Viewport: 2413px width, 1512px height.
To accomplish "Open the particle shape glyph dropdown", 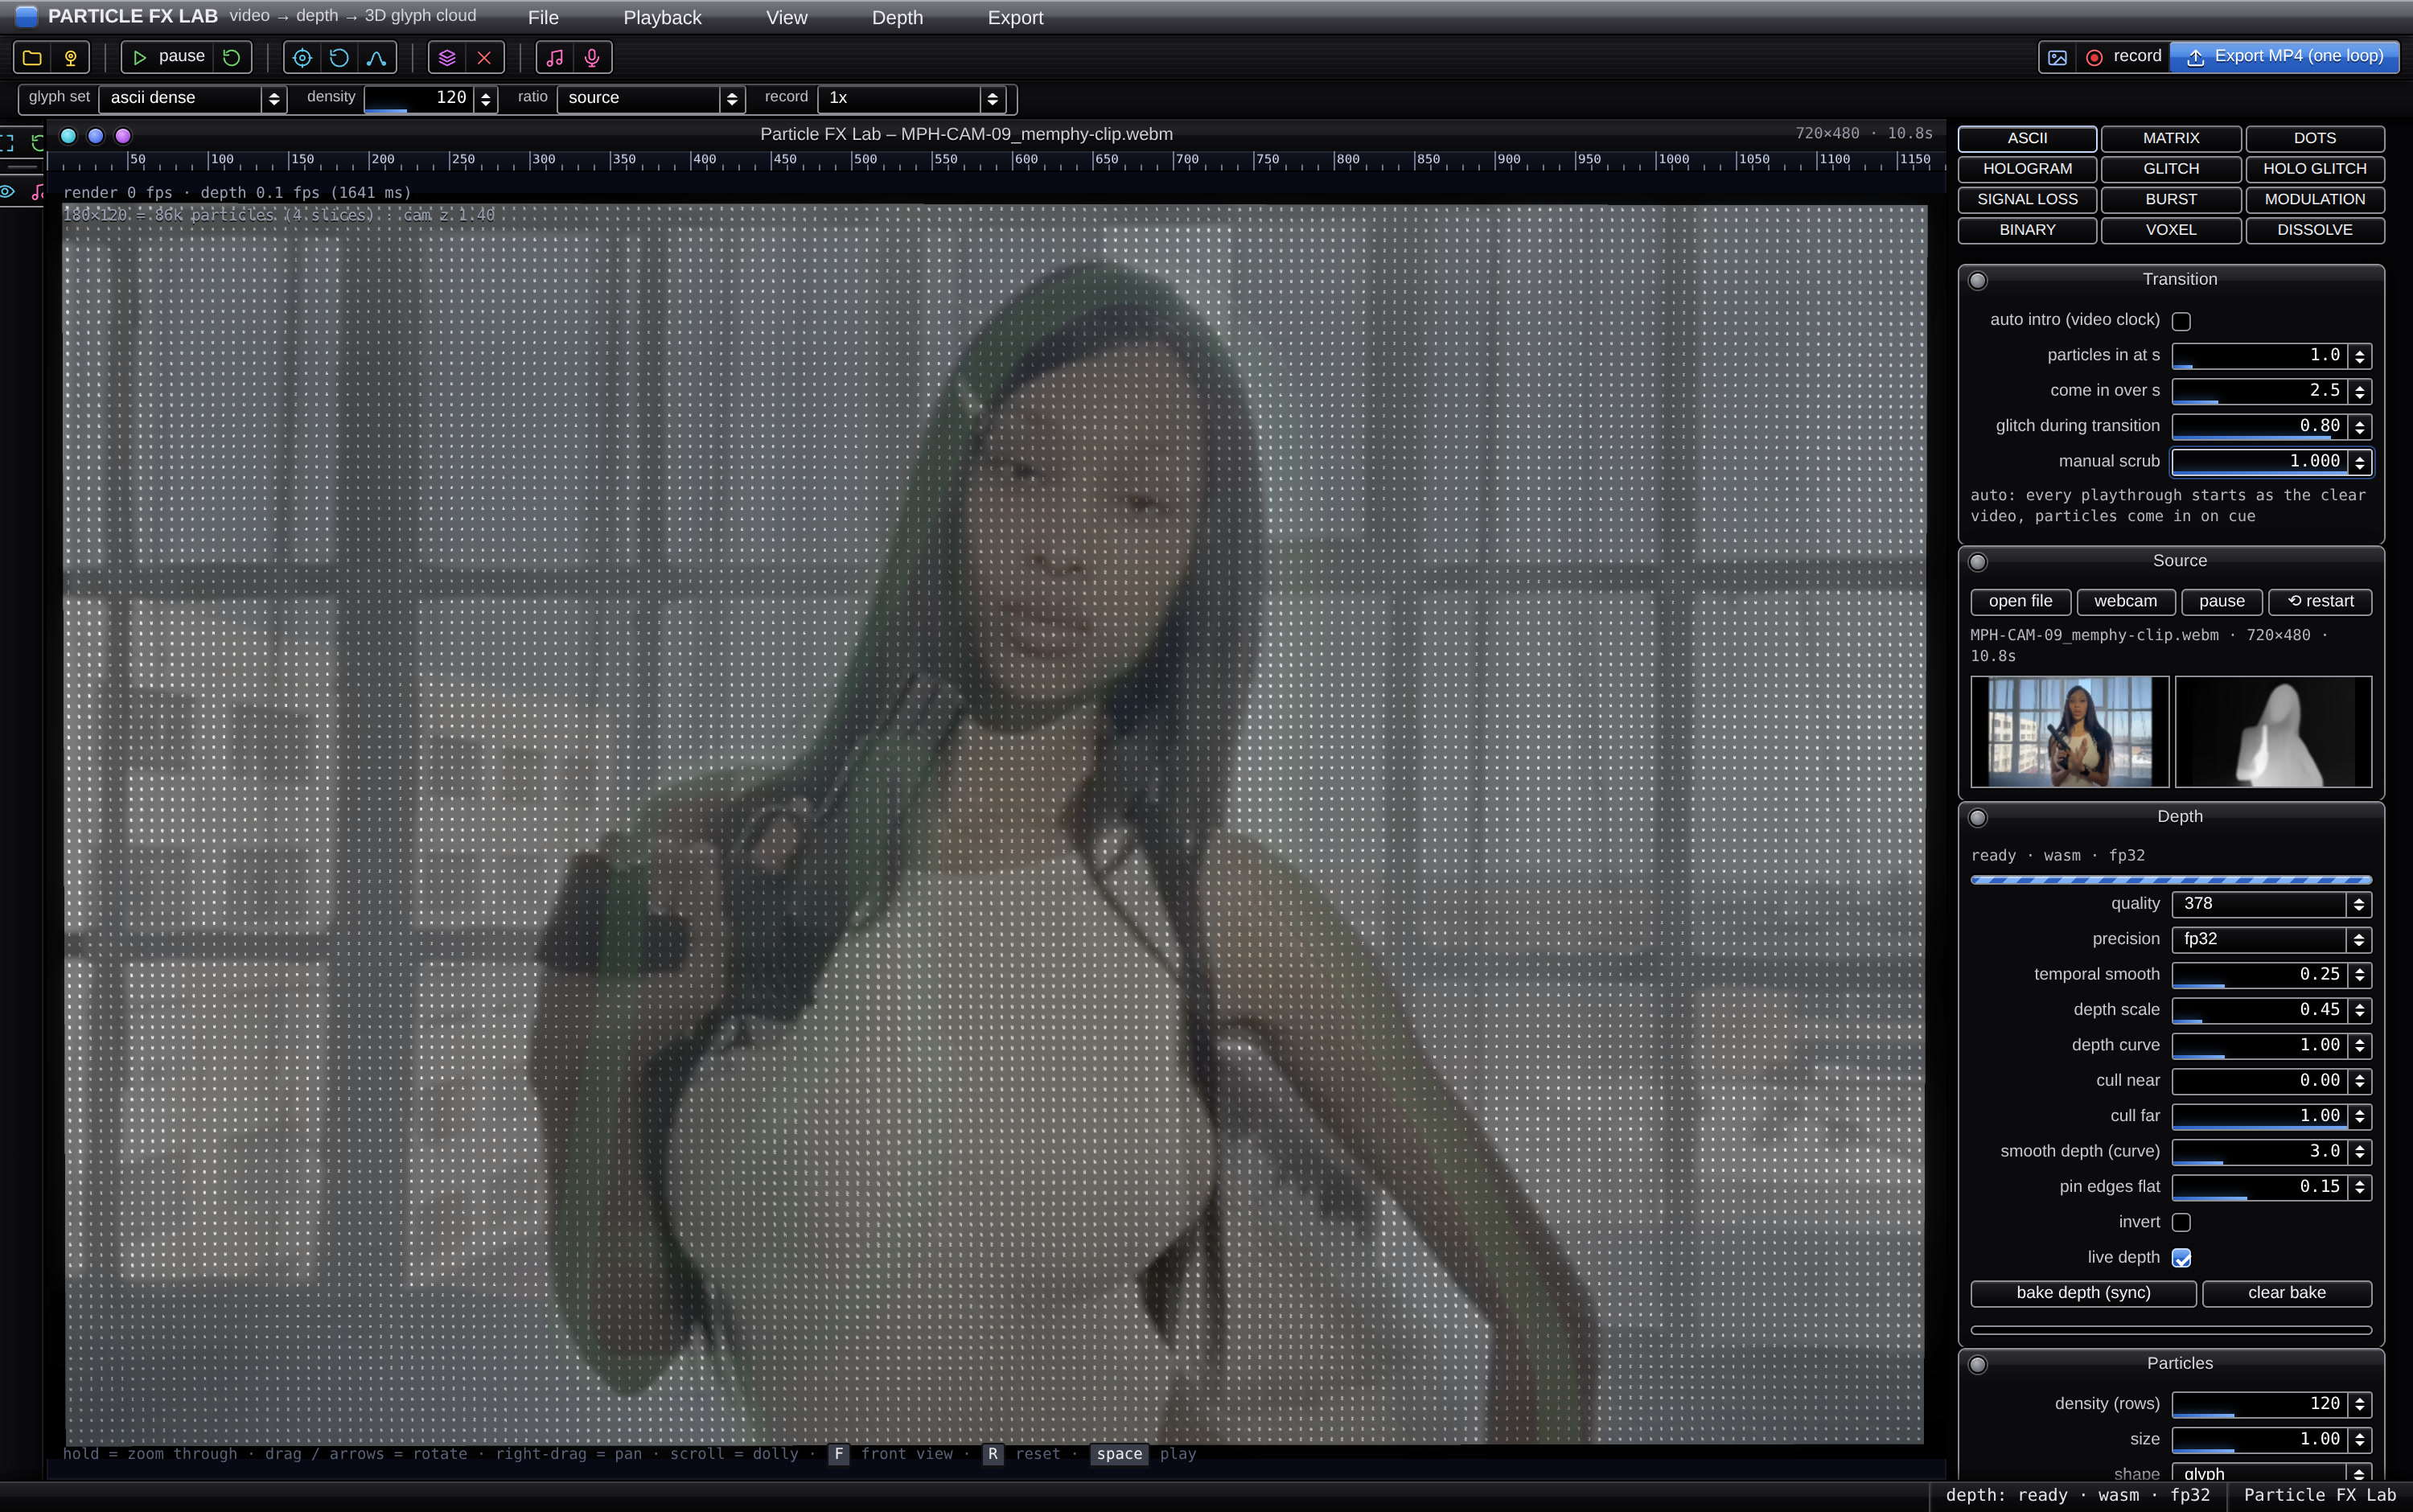I will click(2271, 1473).
